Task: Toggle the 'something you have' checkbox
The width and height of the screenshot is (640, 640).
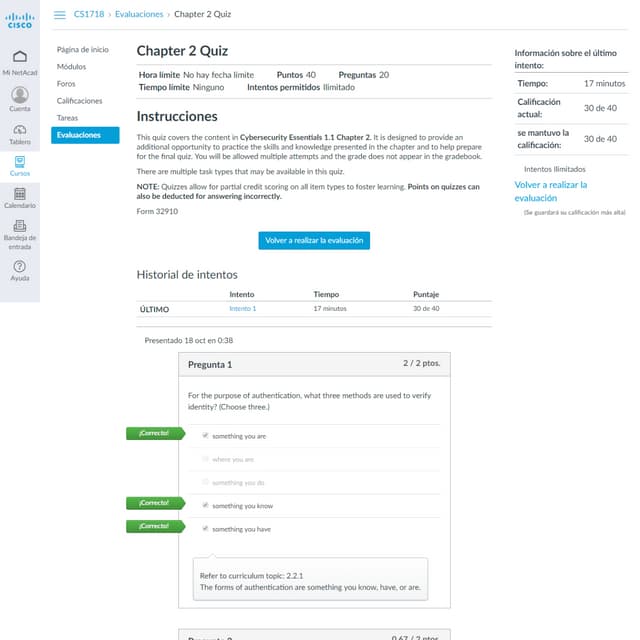Action: pos(205,529)
